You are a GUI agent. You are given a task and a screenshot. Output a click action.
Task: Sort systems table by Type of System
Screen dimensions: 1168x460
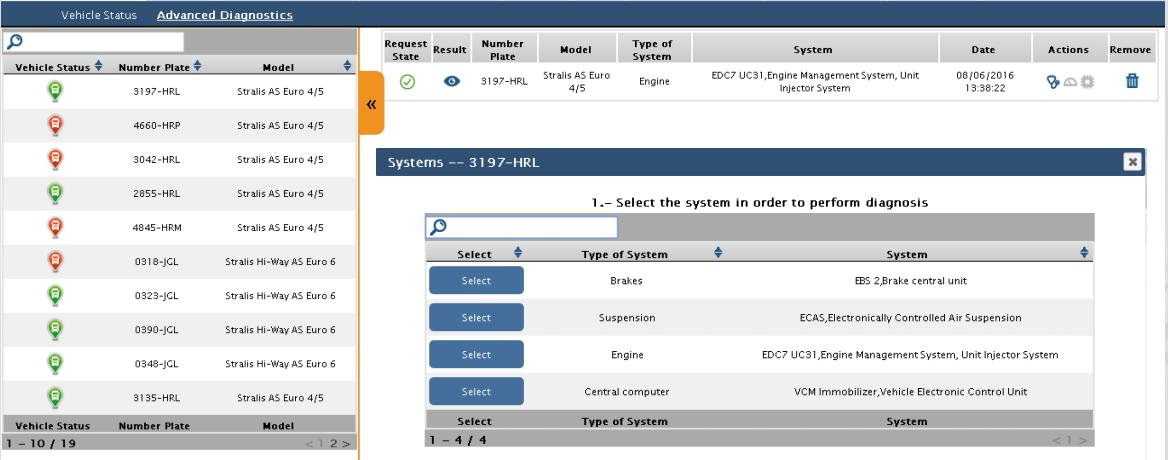coord(717,253)
